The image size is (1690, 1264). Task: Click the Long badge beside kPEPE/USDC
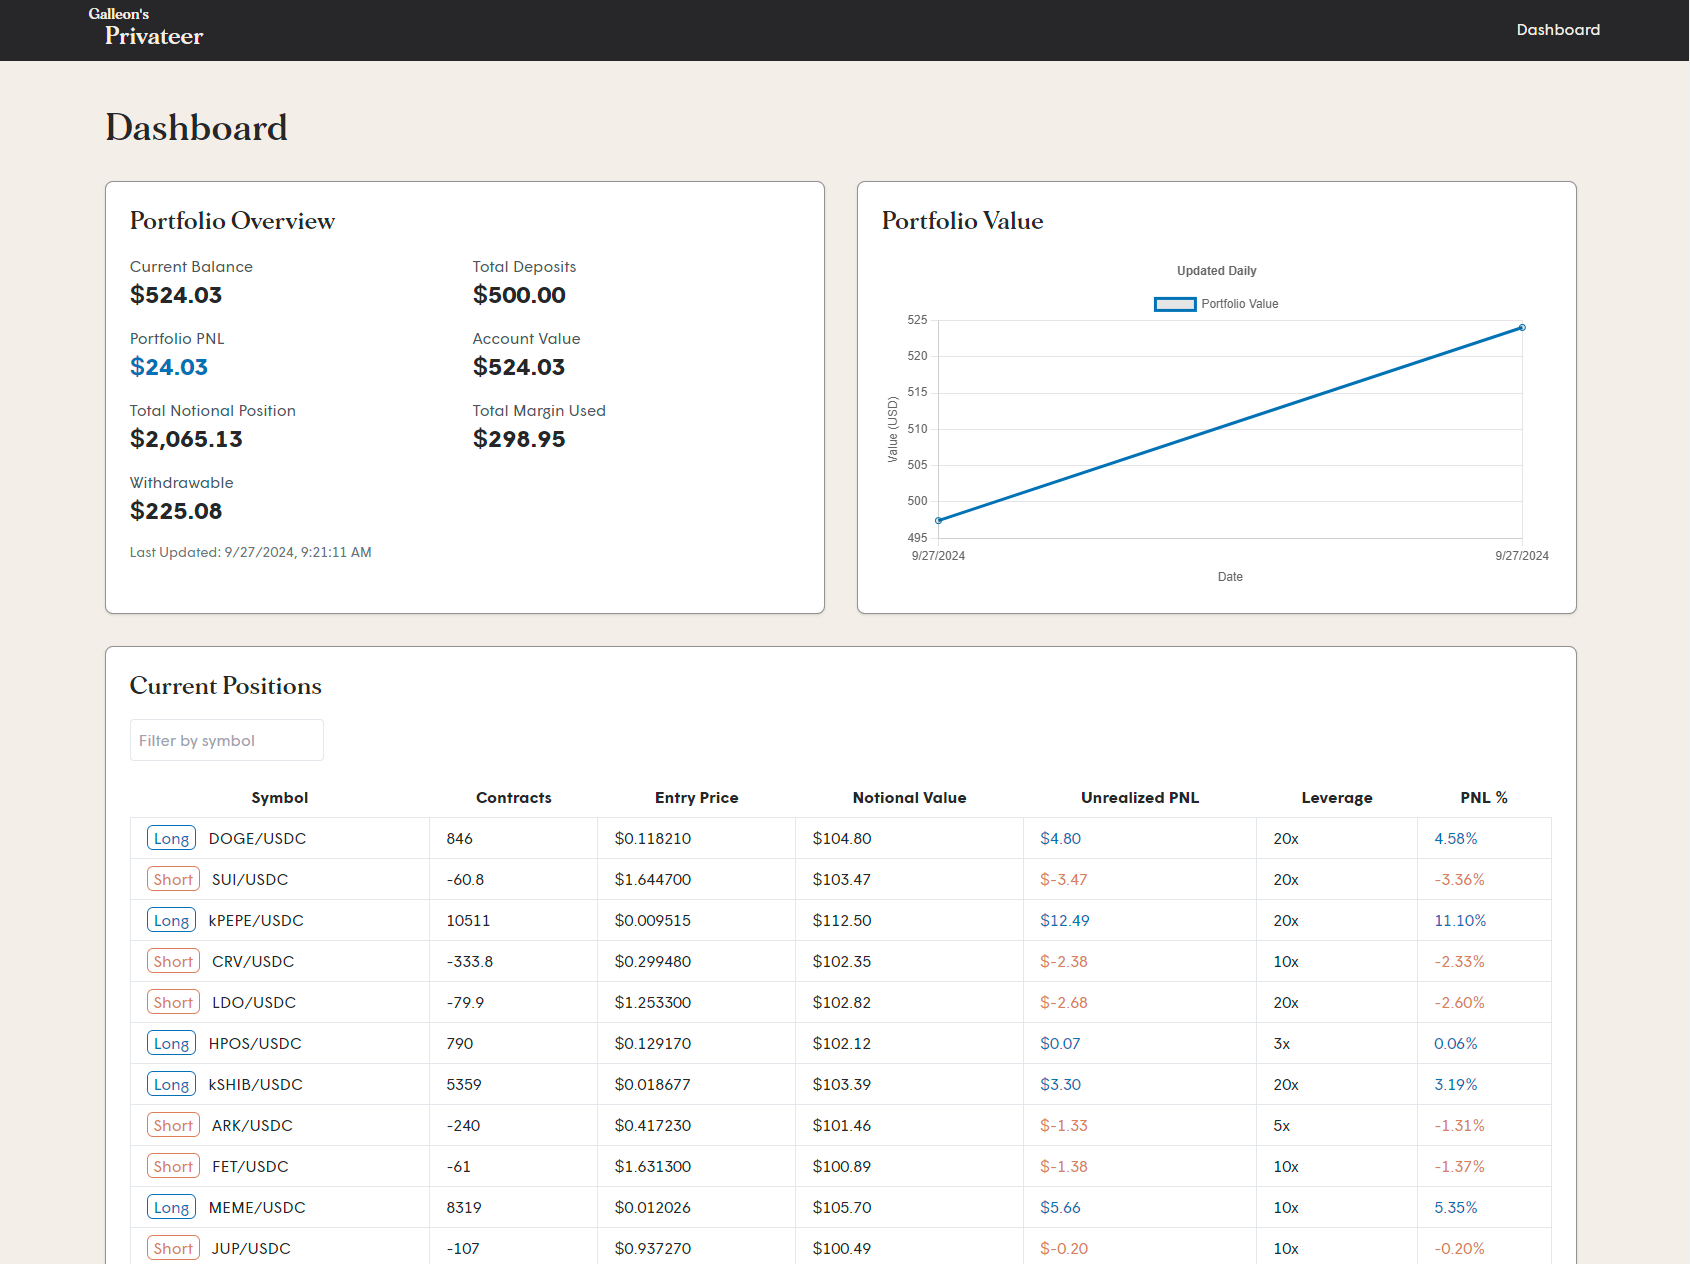[x=171, y=920]
